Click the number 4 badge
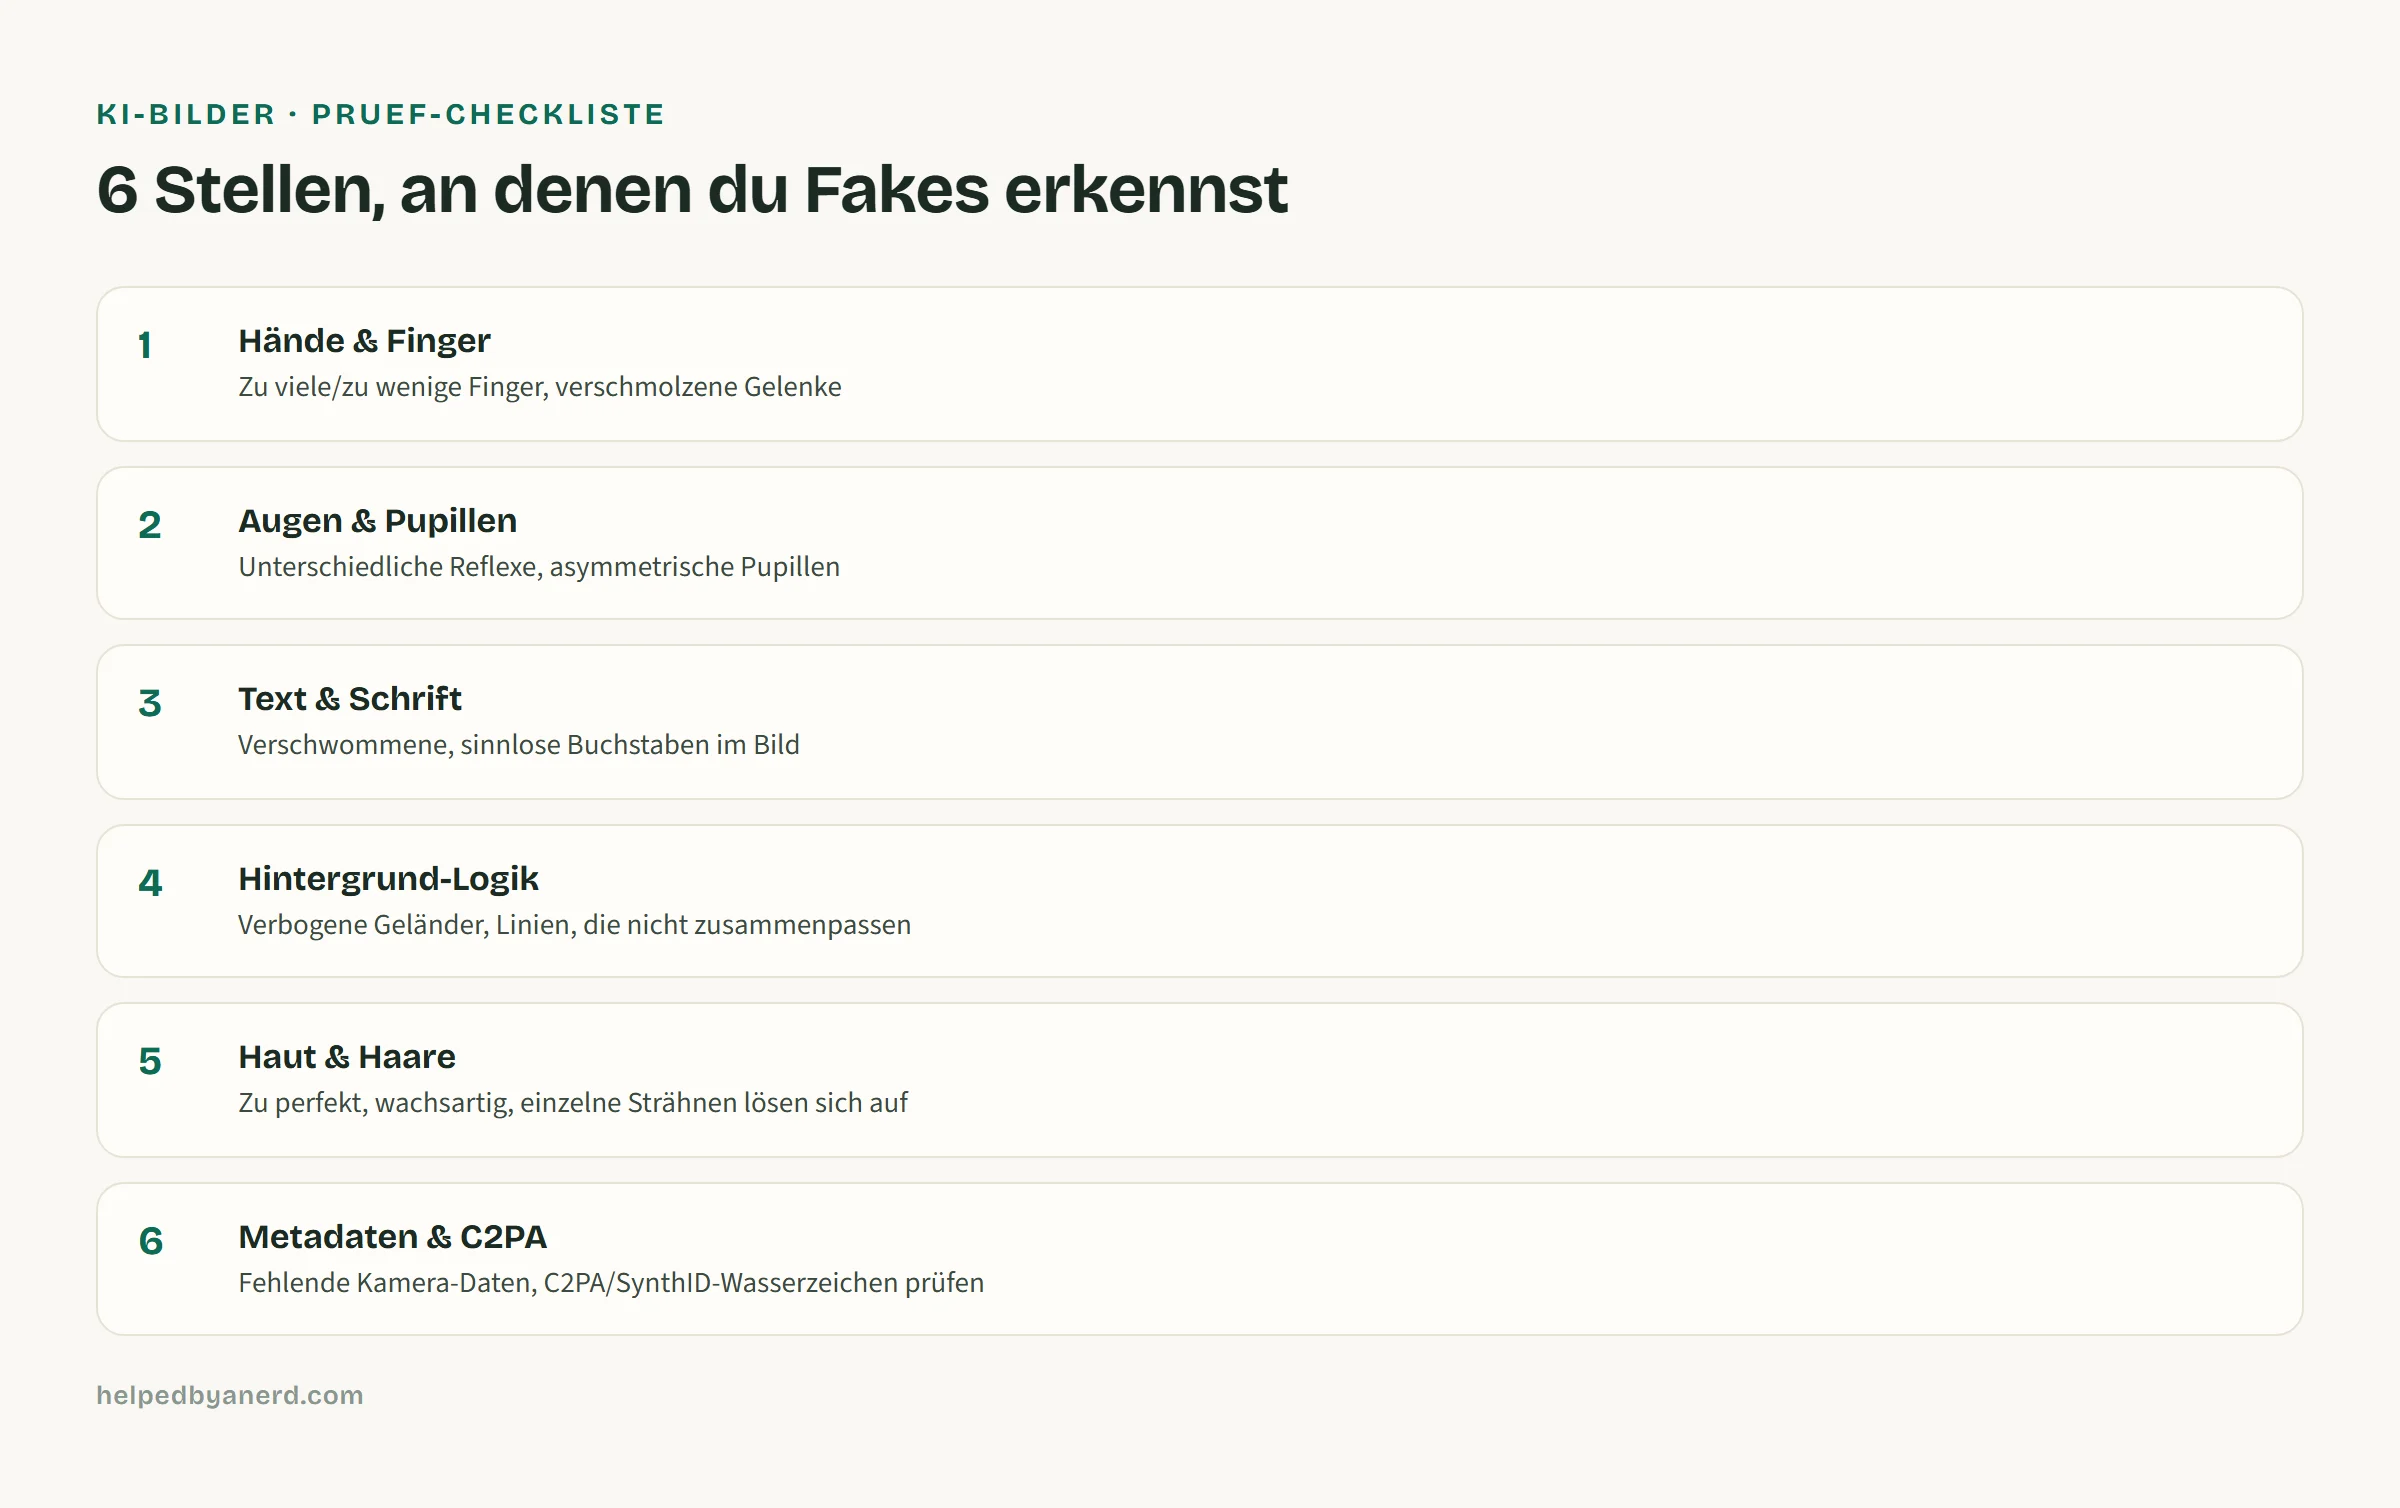This screenshot has width=2400, height=1508. tap(150, 883)
